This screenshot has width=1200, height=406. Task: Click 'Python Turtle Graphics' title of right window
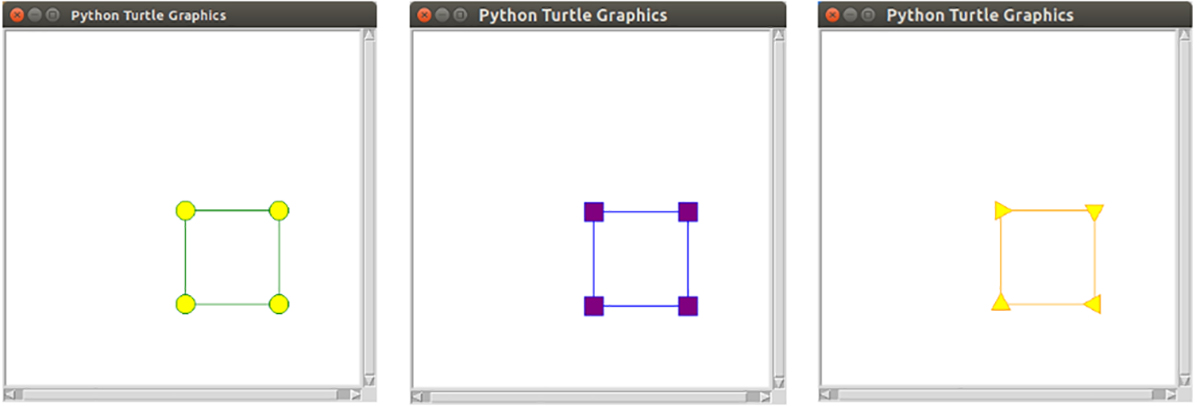pos(980,15)
